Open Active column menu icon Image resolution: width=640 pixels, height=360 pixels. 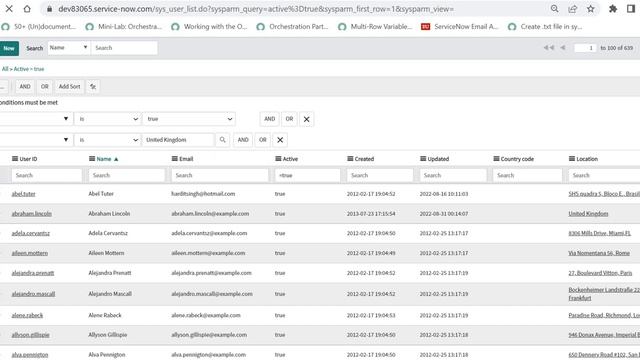278,159
